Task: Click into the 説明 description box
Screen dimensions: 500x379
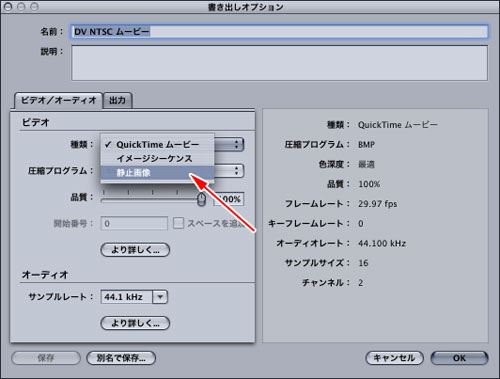Action: click(280, 63)
